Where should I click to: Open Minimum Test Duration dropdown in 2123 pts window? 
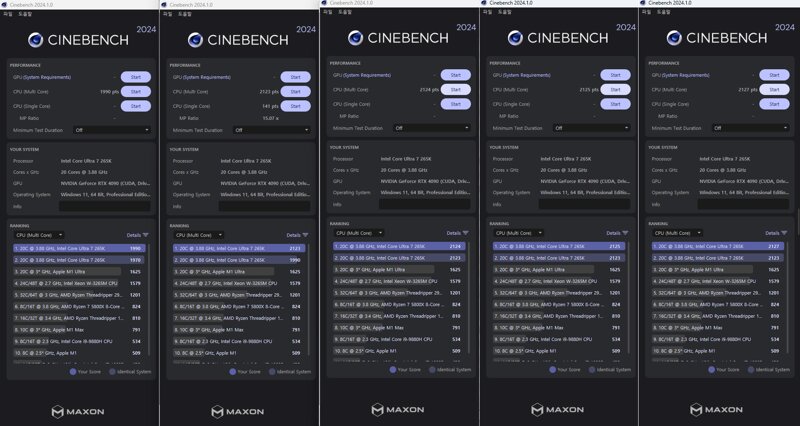pyautogui.click(x=271, y=130)
